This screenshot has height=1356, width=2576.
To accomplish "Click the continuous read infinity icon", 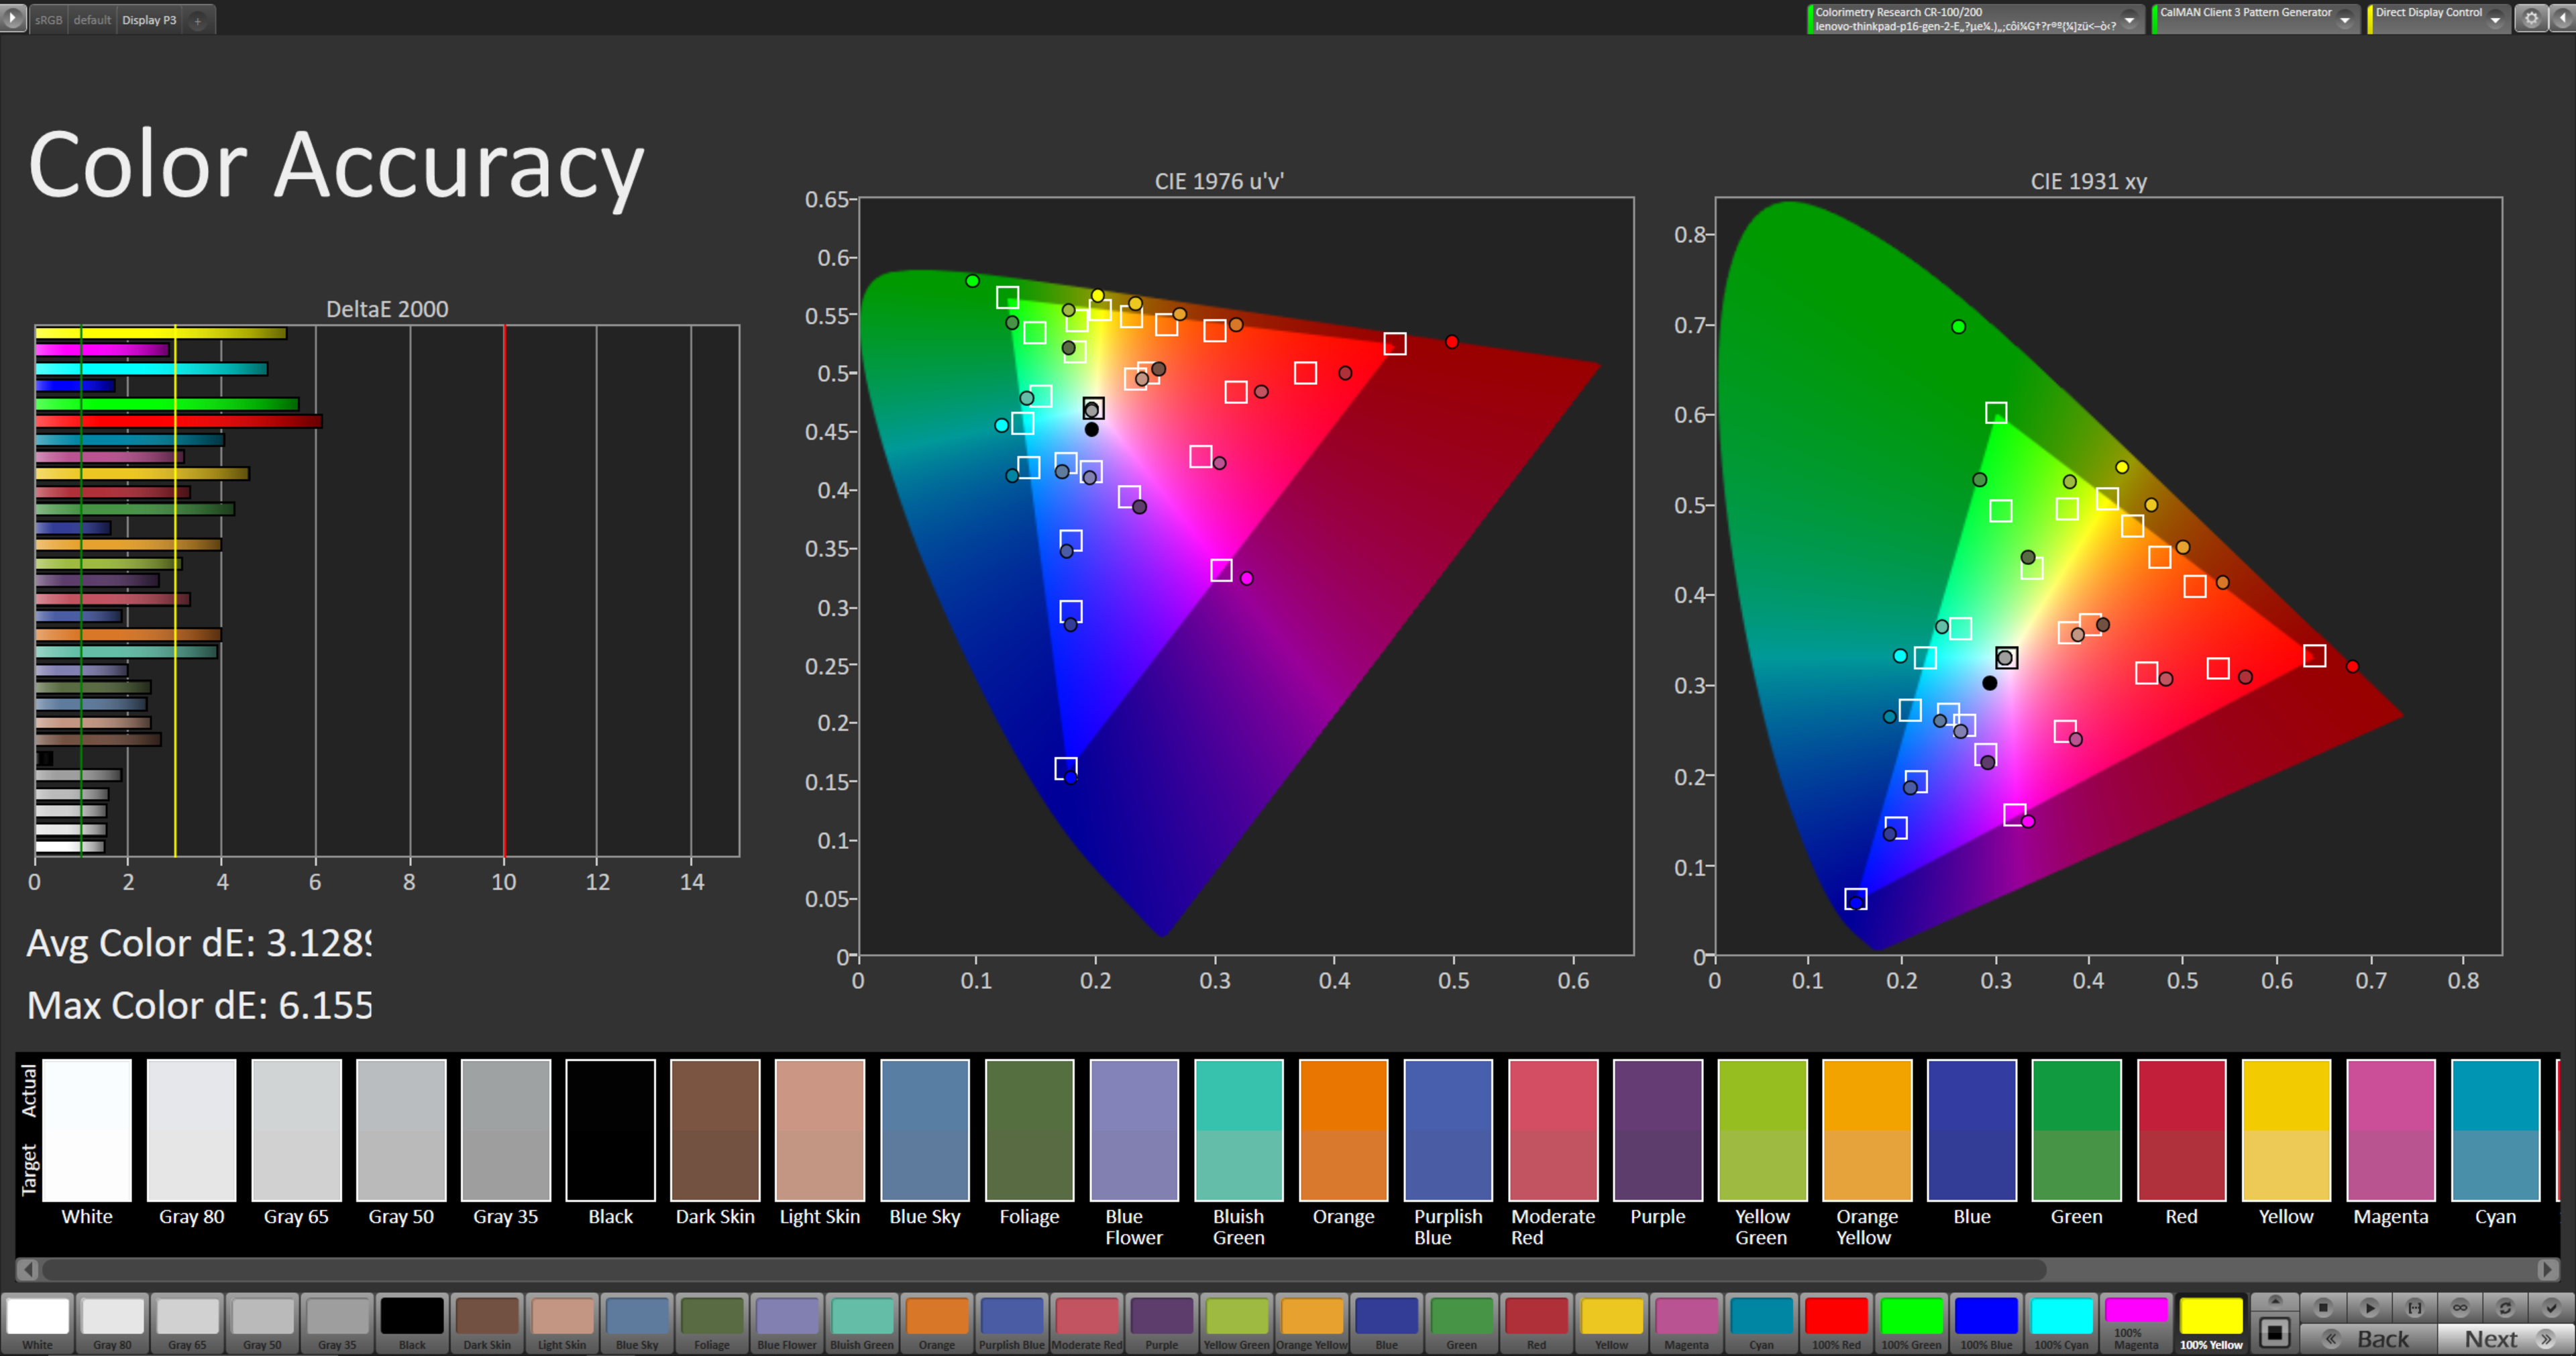I will pos(2460,1307).
